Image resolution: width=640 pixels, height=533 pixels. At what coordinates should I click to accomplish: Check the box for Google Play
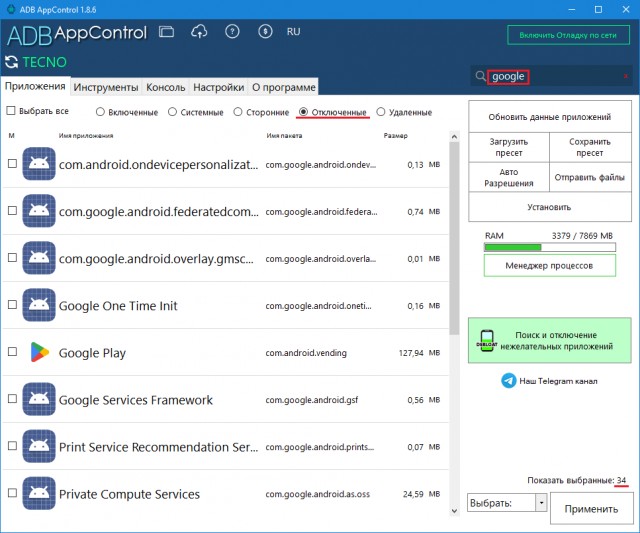pos(12,352)
